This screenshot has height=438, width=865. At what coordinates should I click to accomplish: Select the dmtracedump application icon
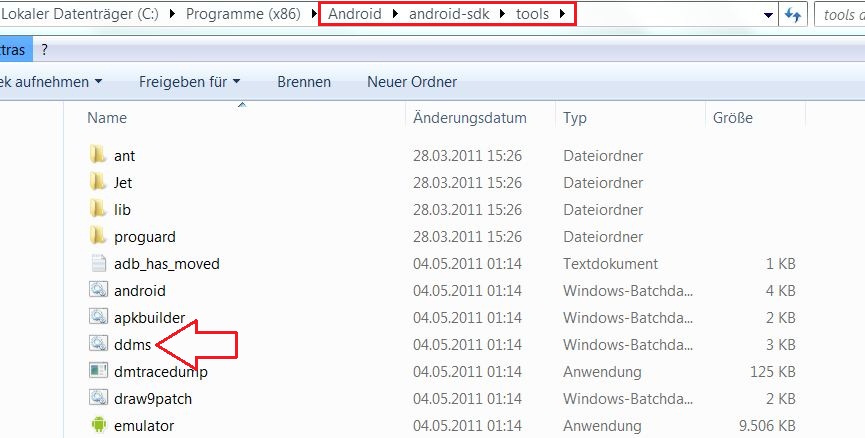98,371
